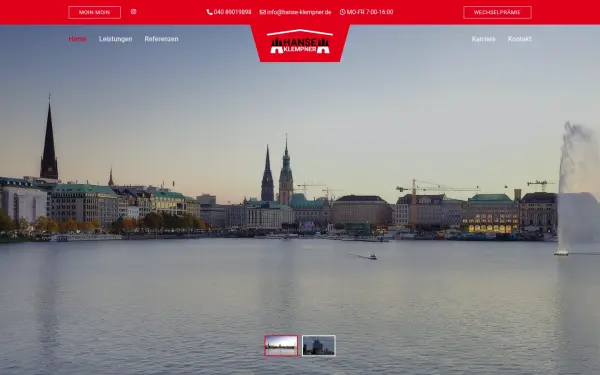The width and height of the screenshot is (600, 375).
Task: Click the clock icon for opening hours
Action: coord(342,12)
